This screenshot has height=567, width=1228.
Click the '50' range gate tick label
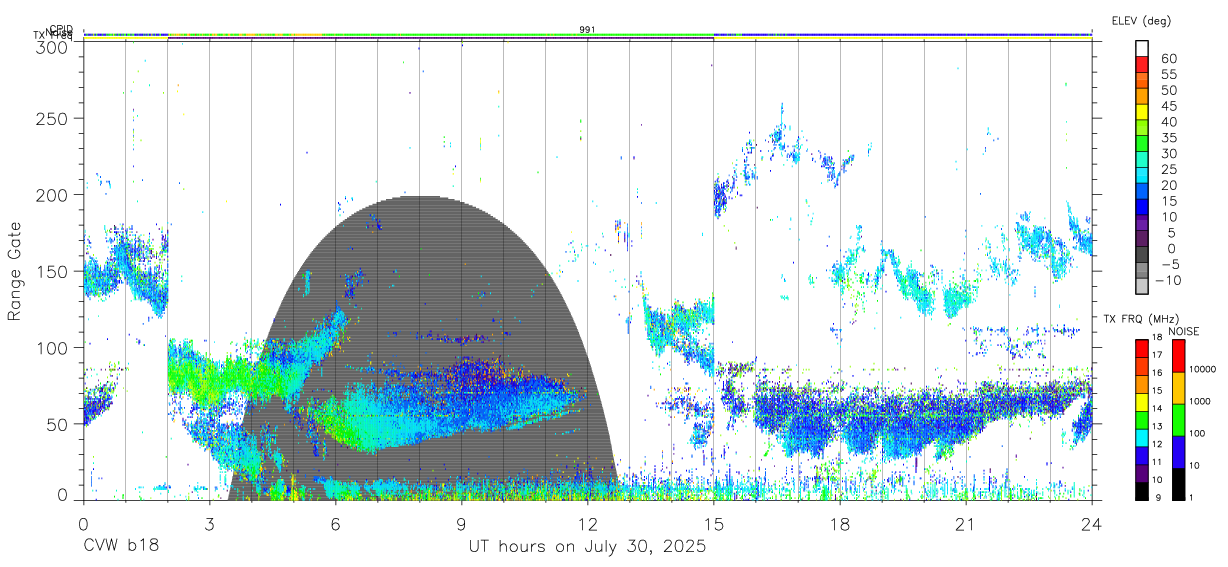coord(59,424)
